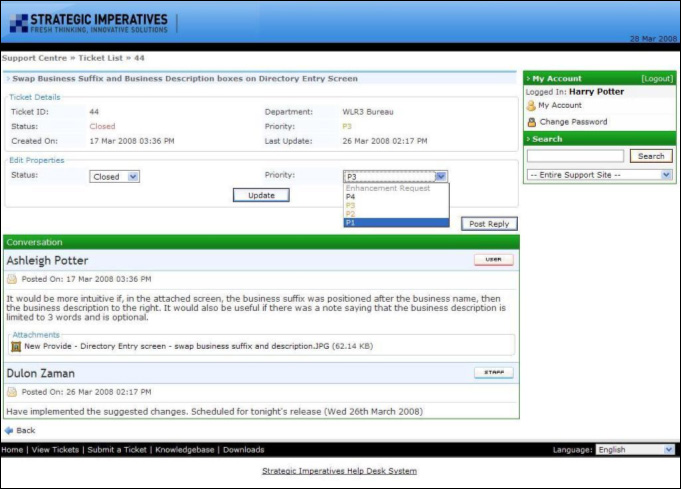Click inside the search text field

(x=575, y=156)
